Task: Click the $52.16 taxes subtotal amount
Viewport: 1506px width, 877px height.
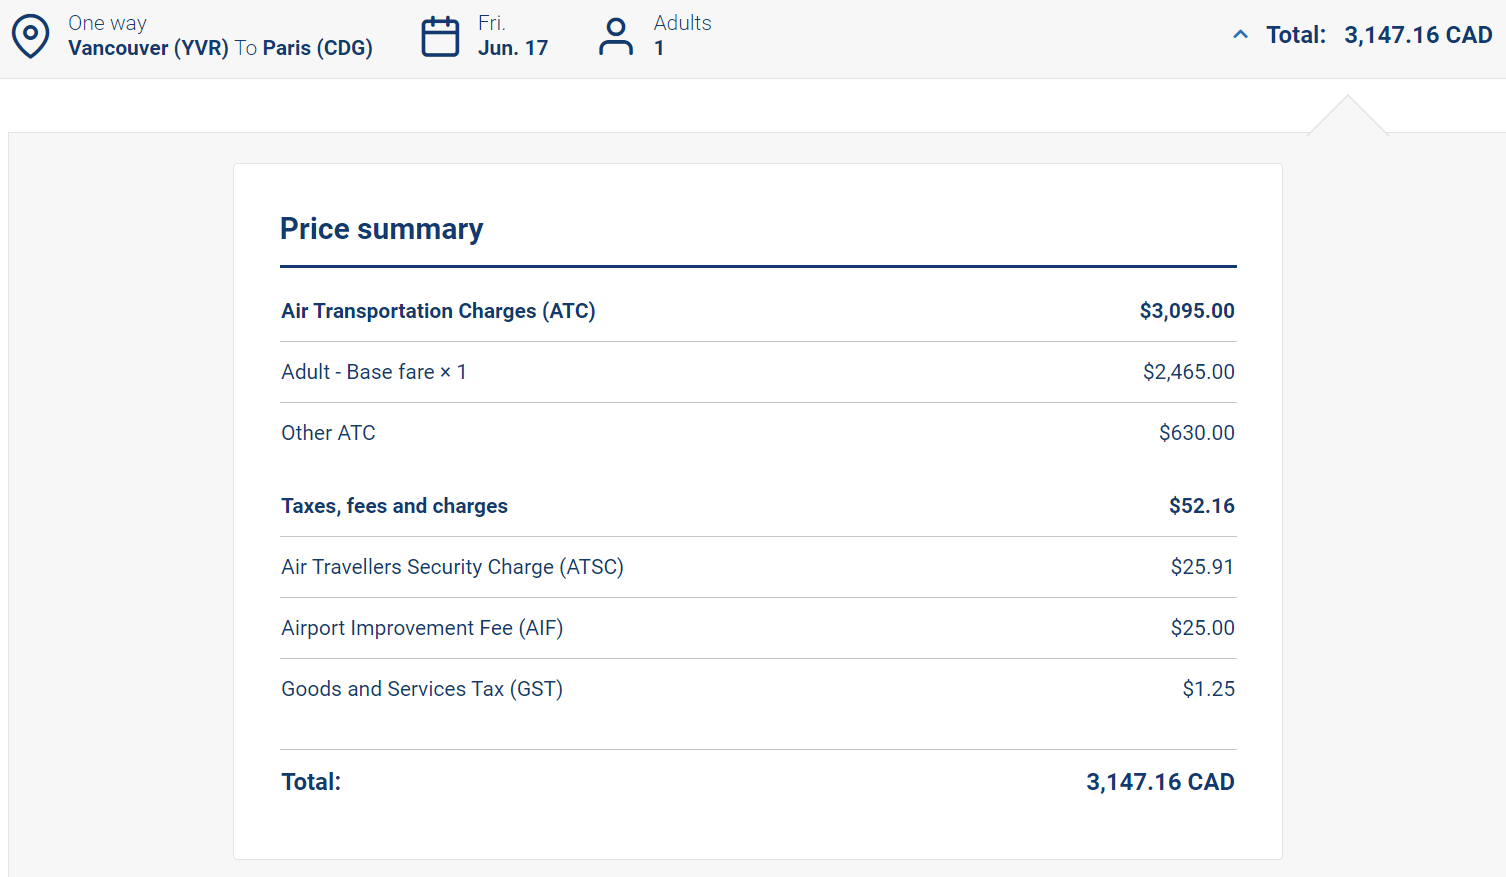Action: click(x=1201, y=506)
